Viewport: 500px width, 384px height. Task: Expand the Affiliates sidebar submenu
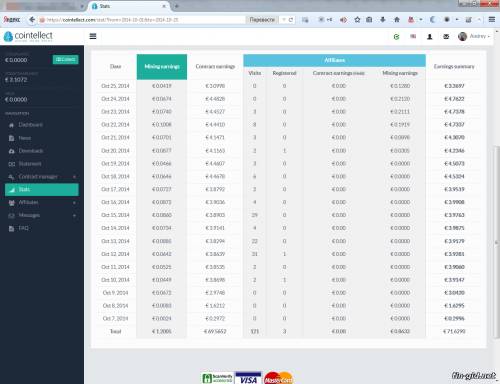pyautogui.click(x=42, y=202)
